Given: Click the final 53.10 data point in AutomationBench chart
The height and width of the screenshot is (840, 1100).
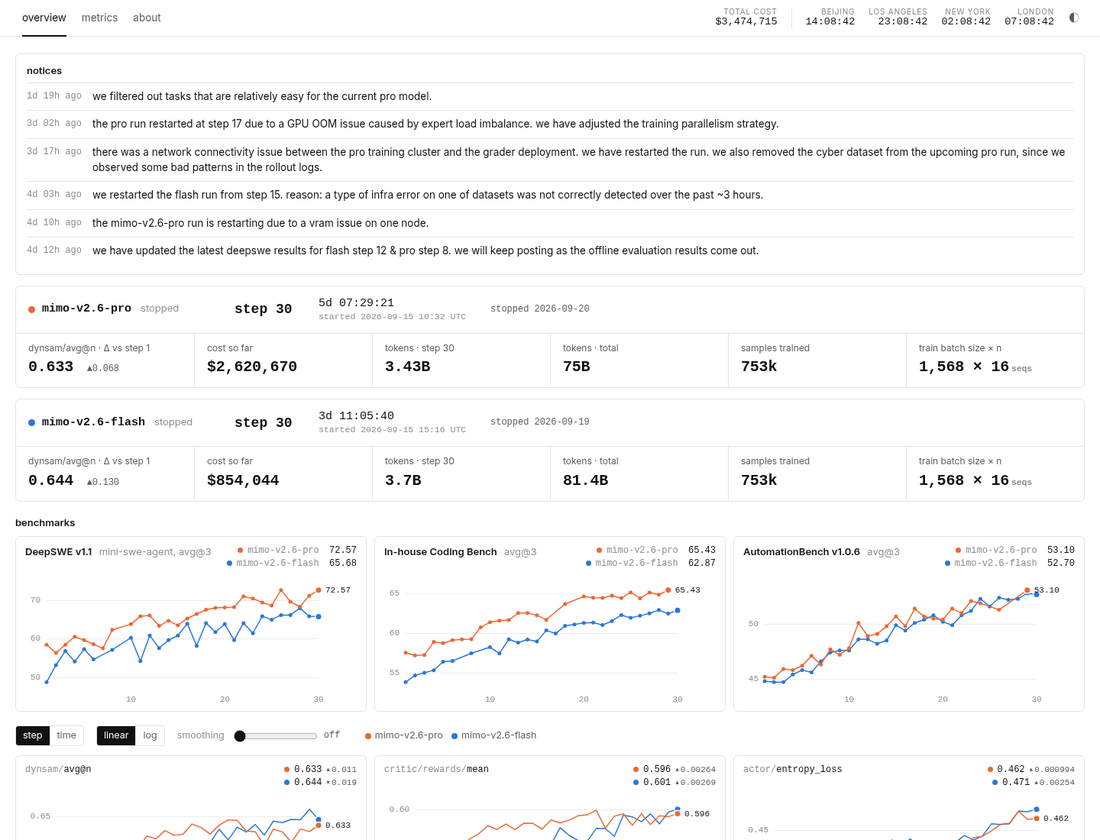Looking at the screenshot, I should click(1027, 590).
